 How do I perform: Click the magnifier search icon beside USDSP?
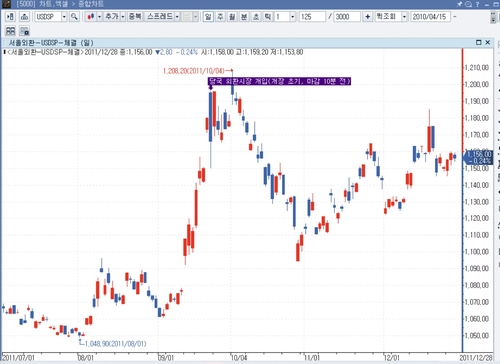(74, 17)
